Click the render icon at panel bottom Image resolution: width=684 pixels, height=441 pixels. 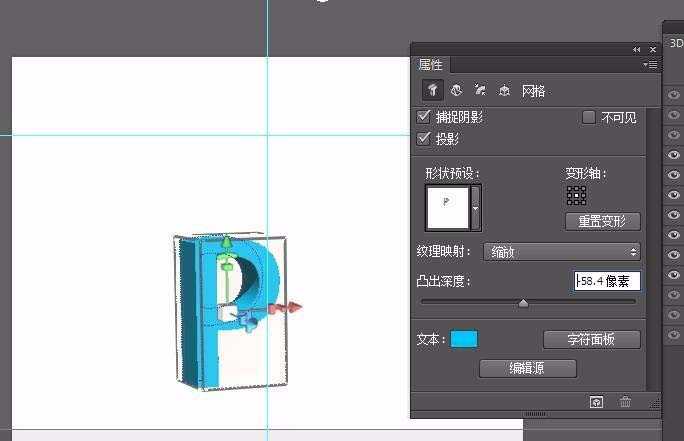[597, 401]
